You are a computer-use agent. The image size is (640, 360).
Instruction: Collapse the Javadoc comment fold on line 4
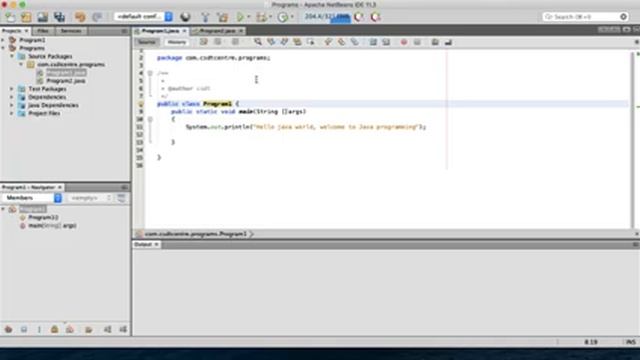click(150, 73)
